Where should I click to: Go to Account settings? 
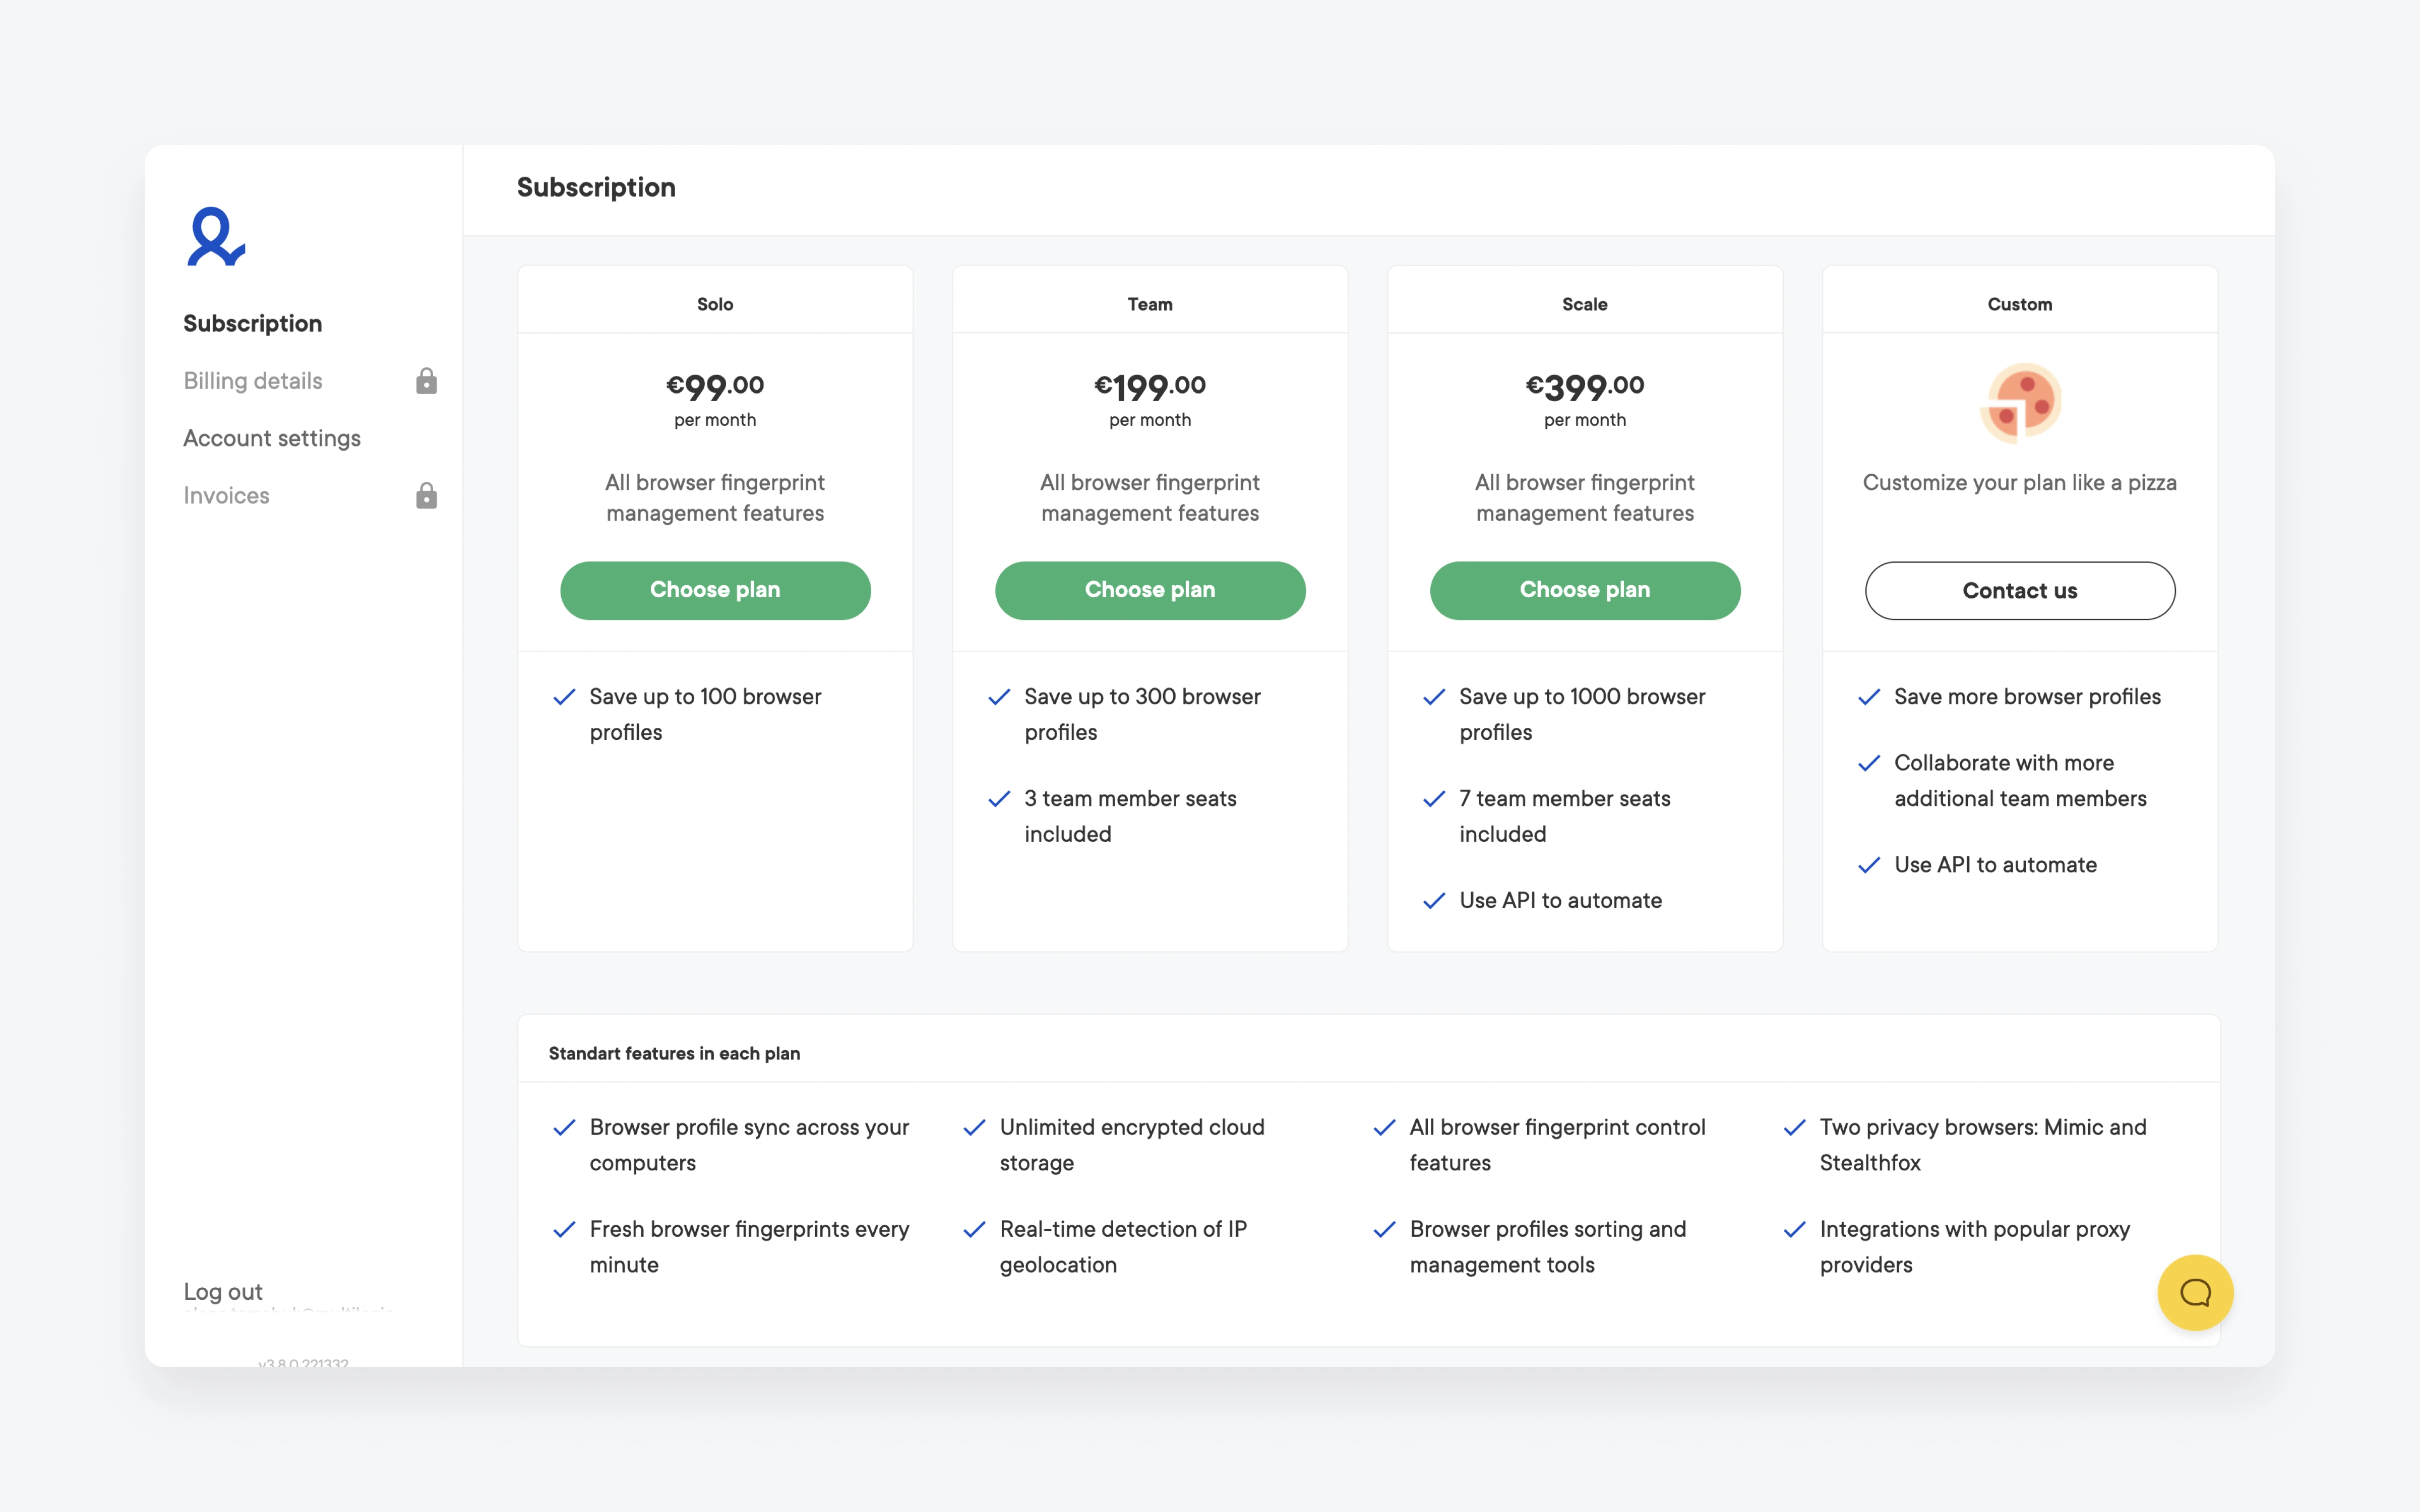pos(272,438)
